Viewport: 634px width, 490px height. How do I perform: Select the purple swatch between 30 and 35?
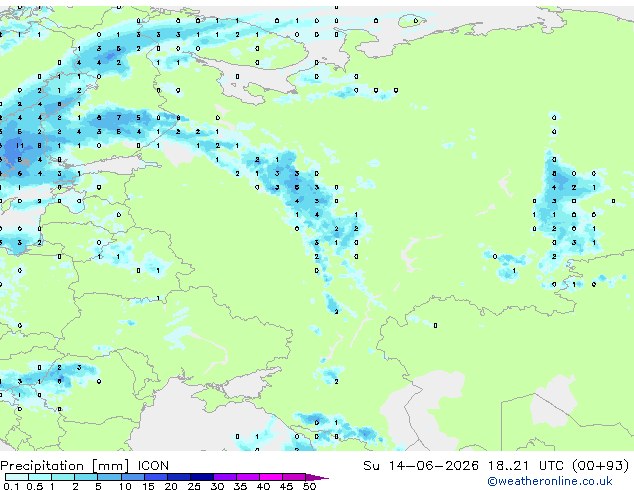point(225,477)
